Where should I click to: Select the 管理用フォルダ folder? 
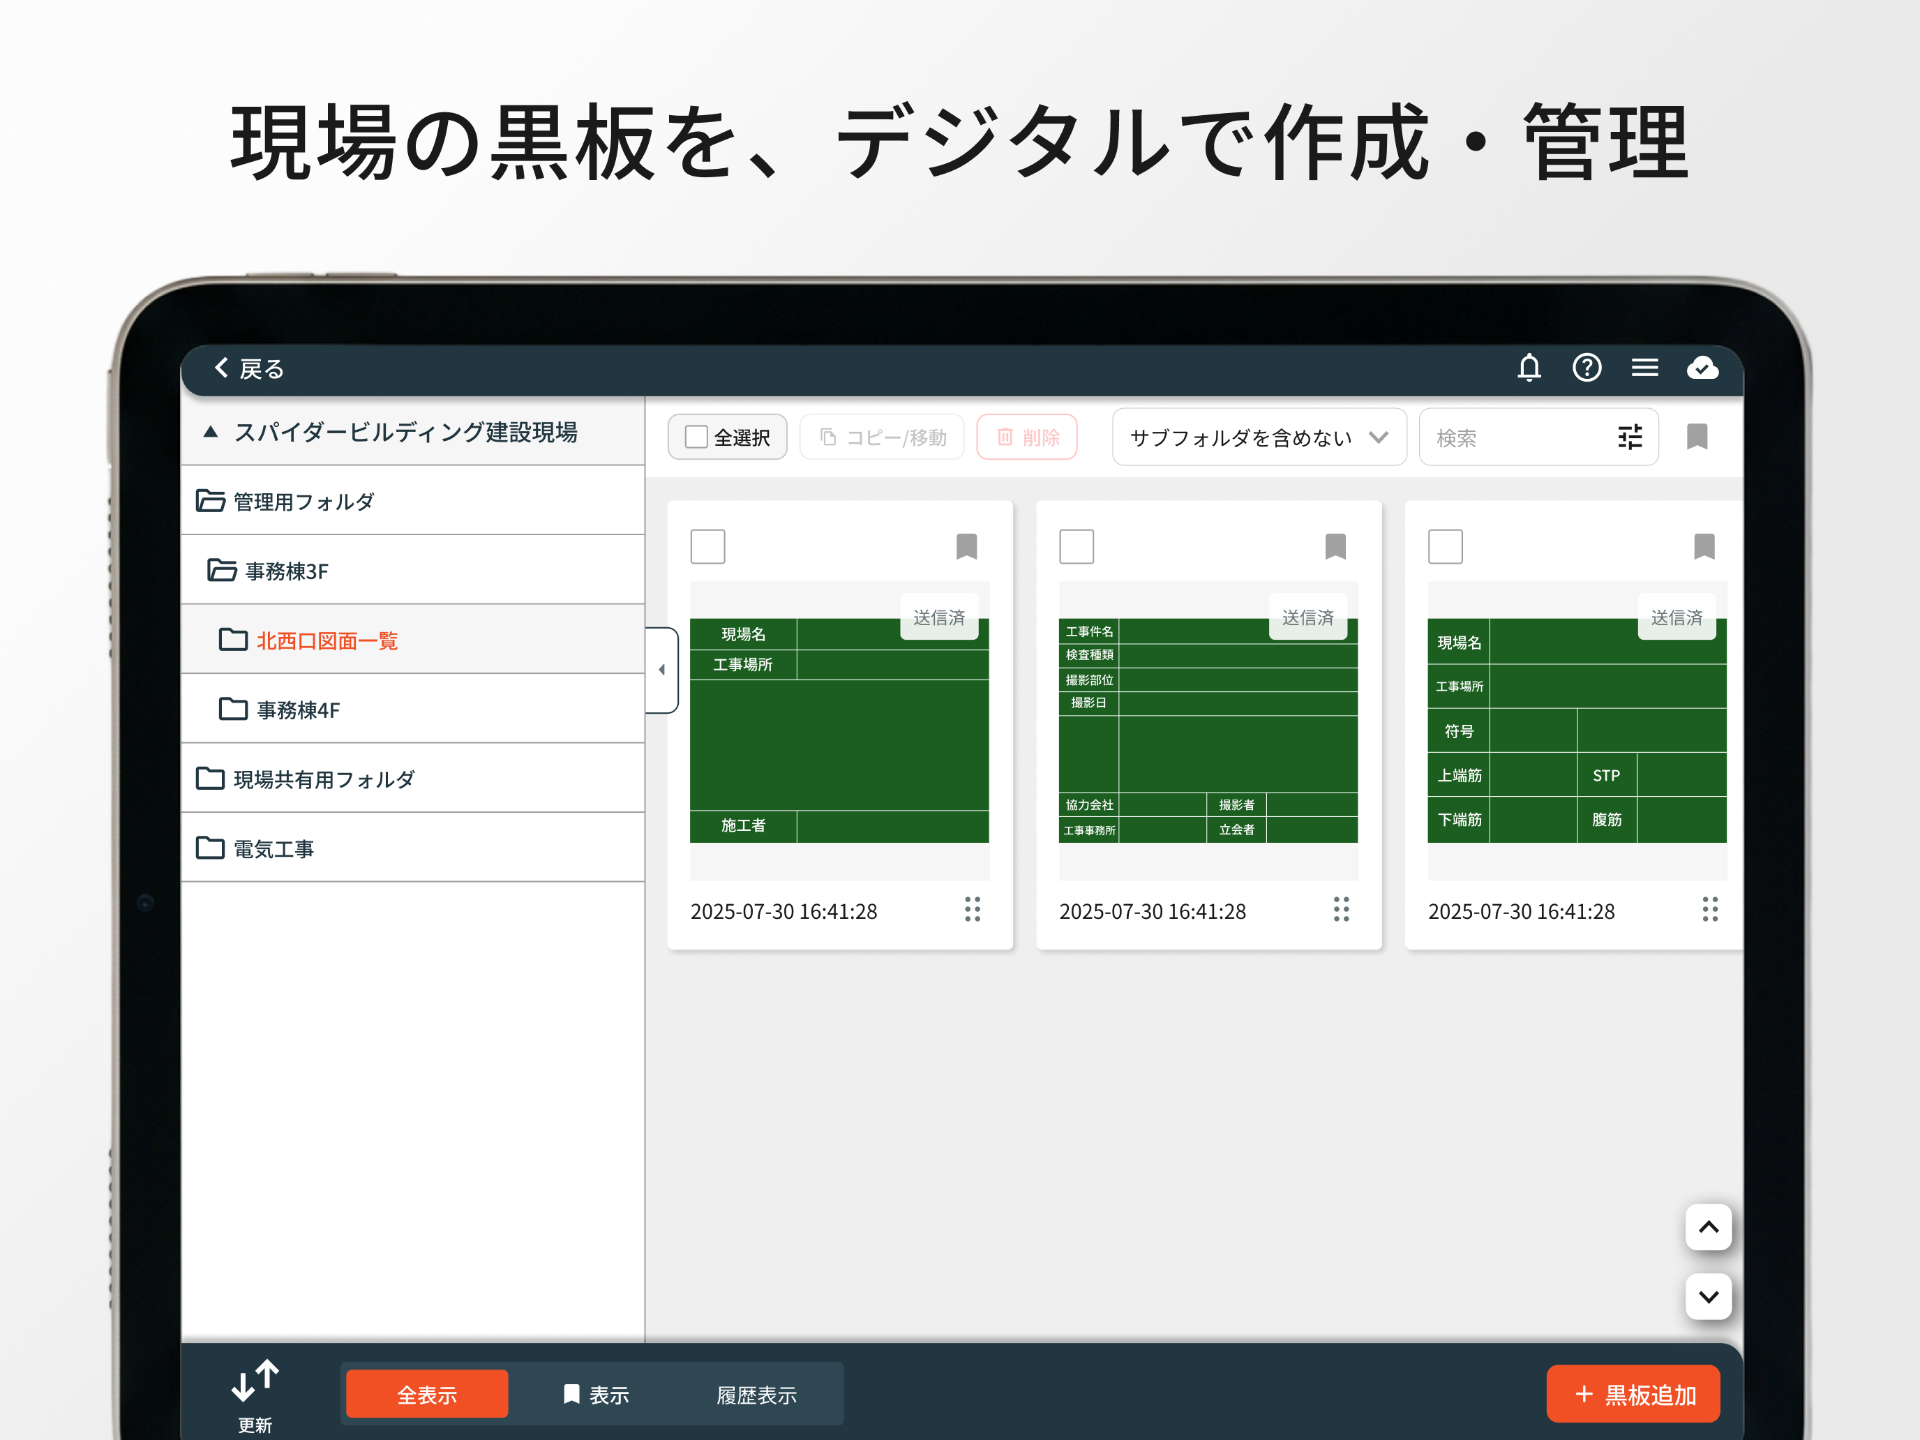point(412,501)
